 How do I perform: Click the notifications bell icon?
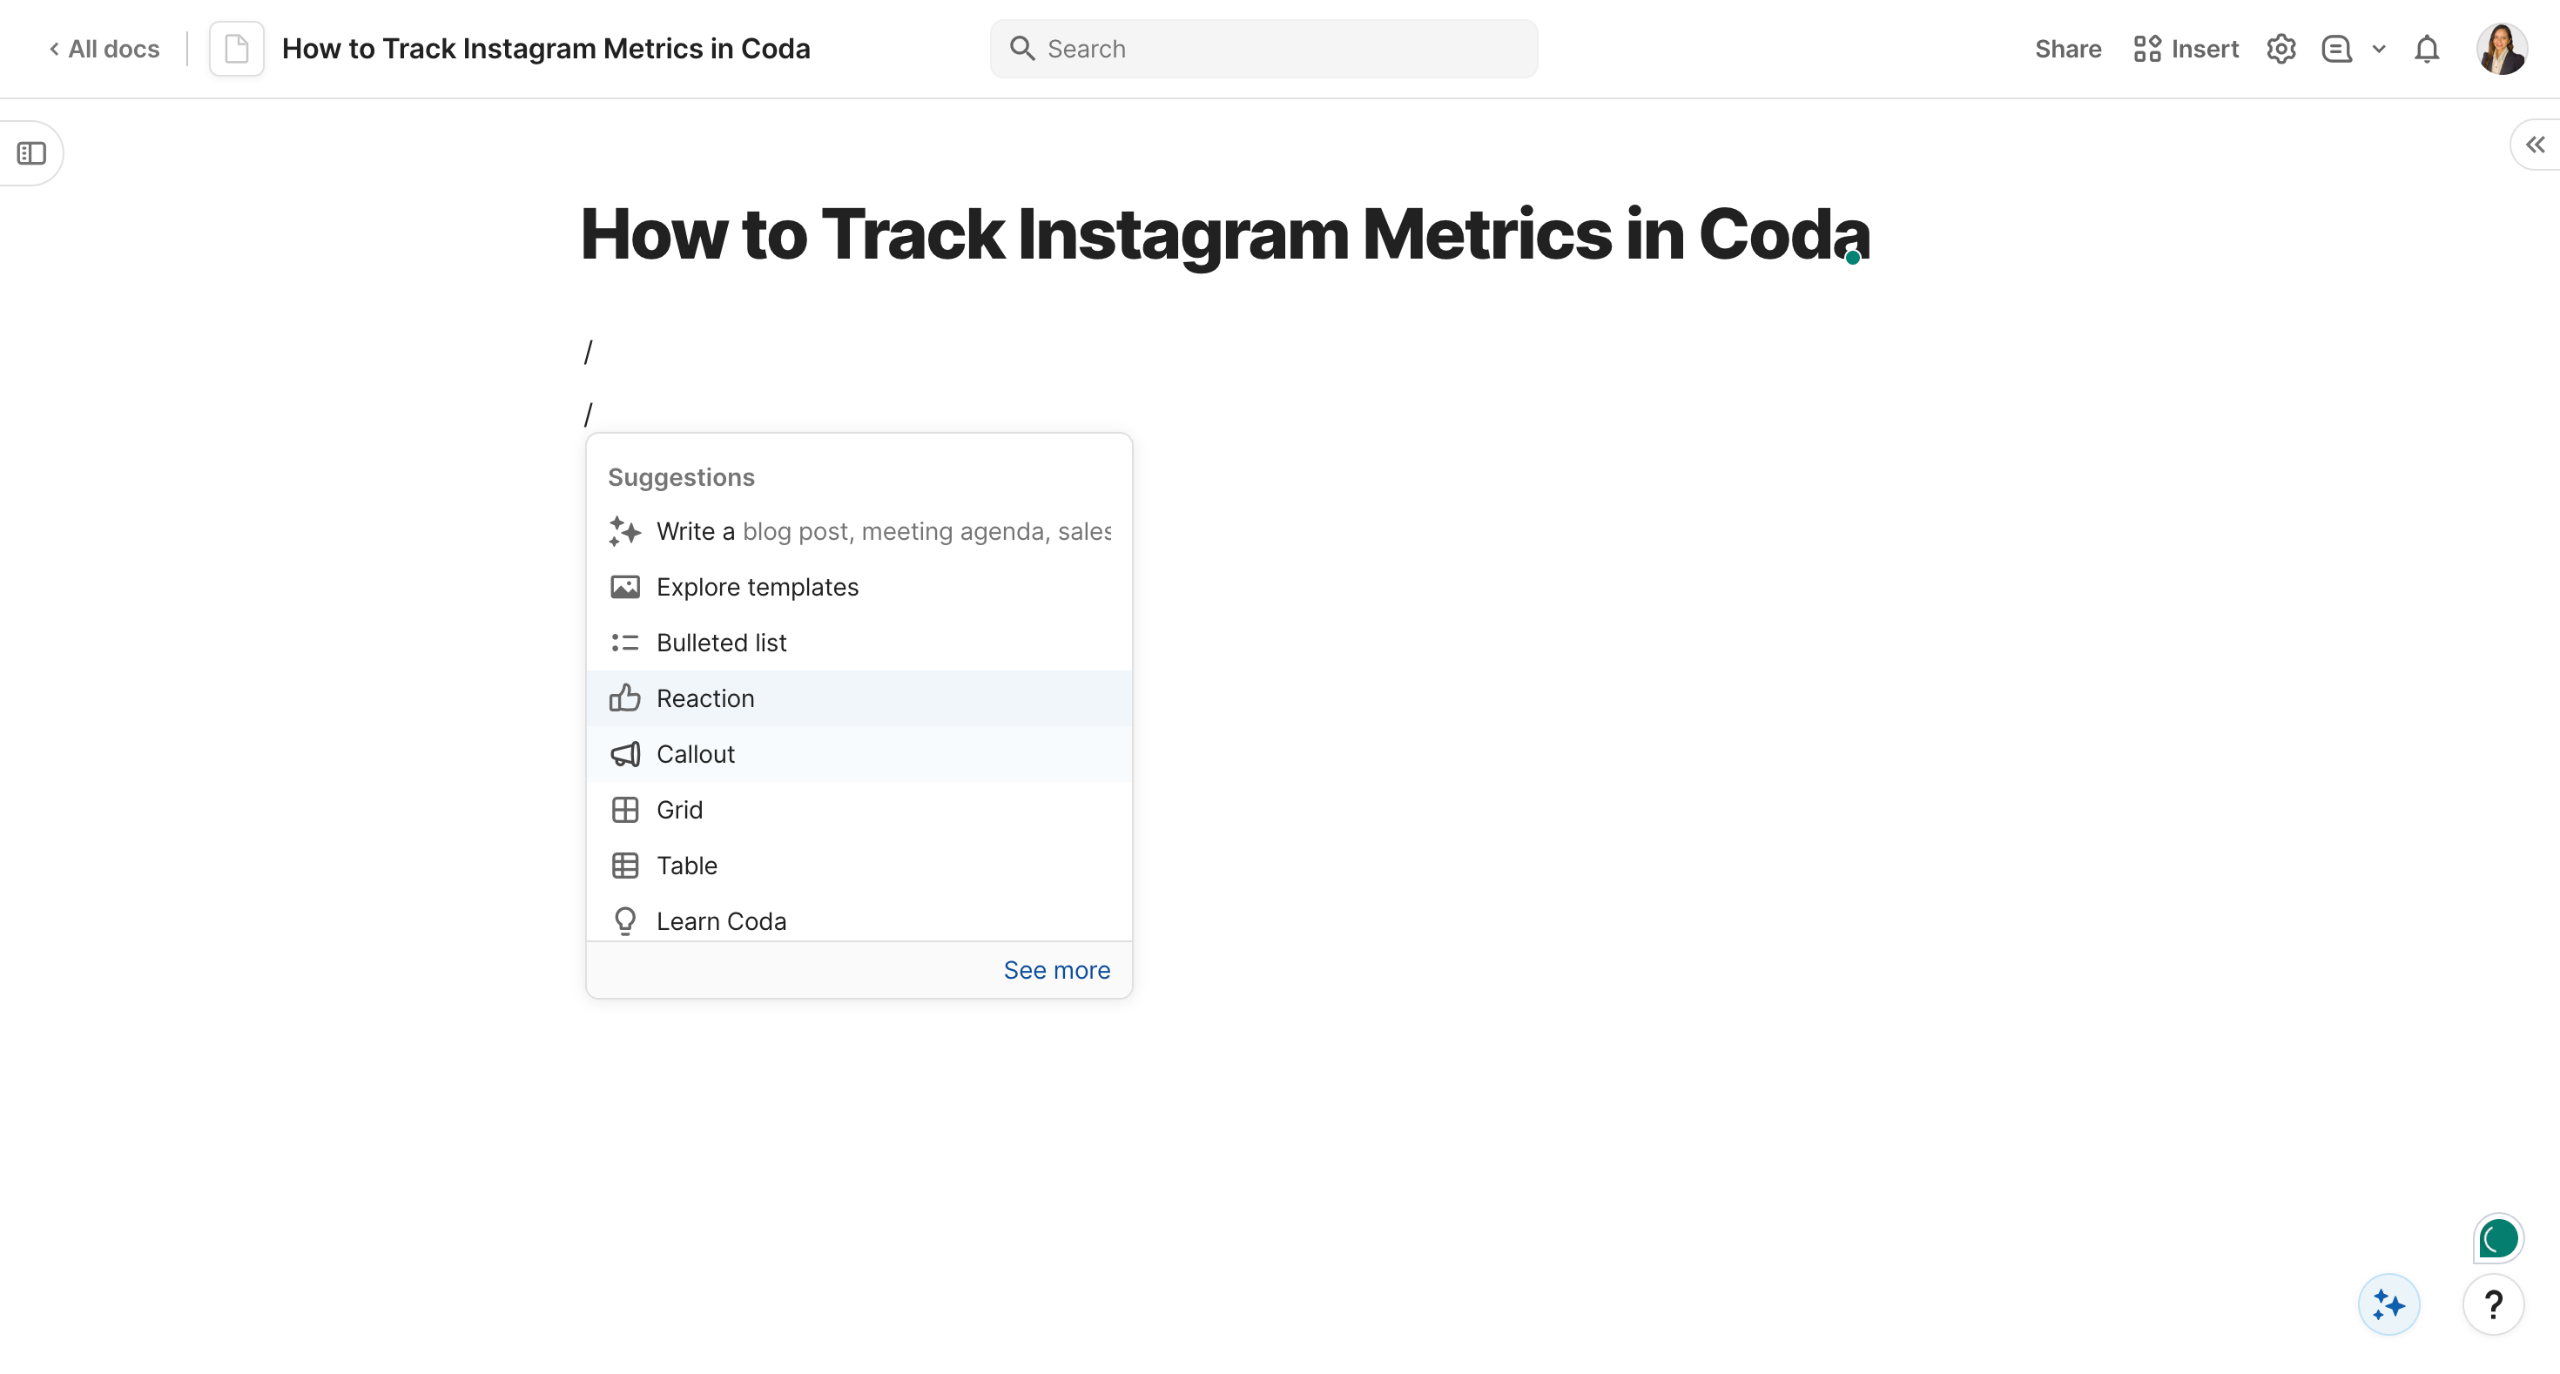(2426, 49)
